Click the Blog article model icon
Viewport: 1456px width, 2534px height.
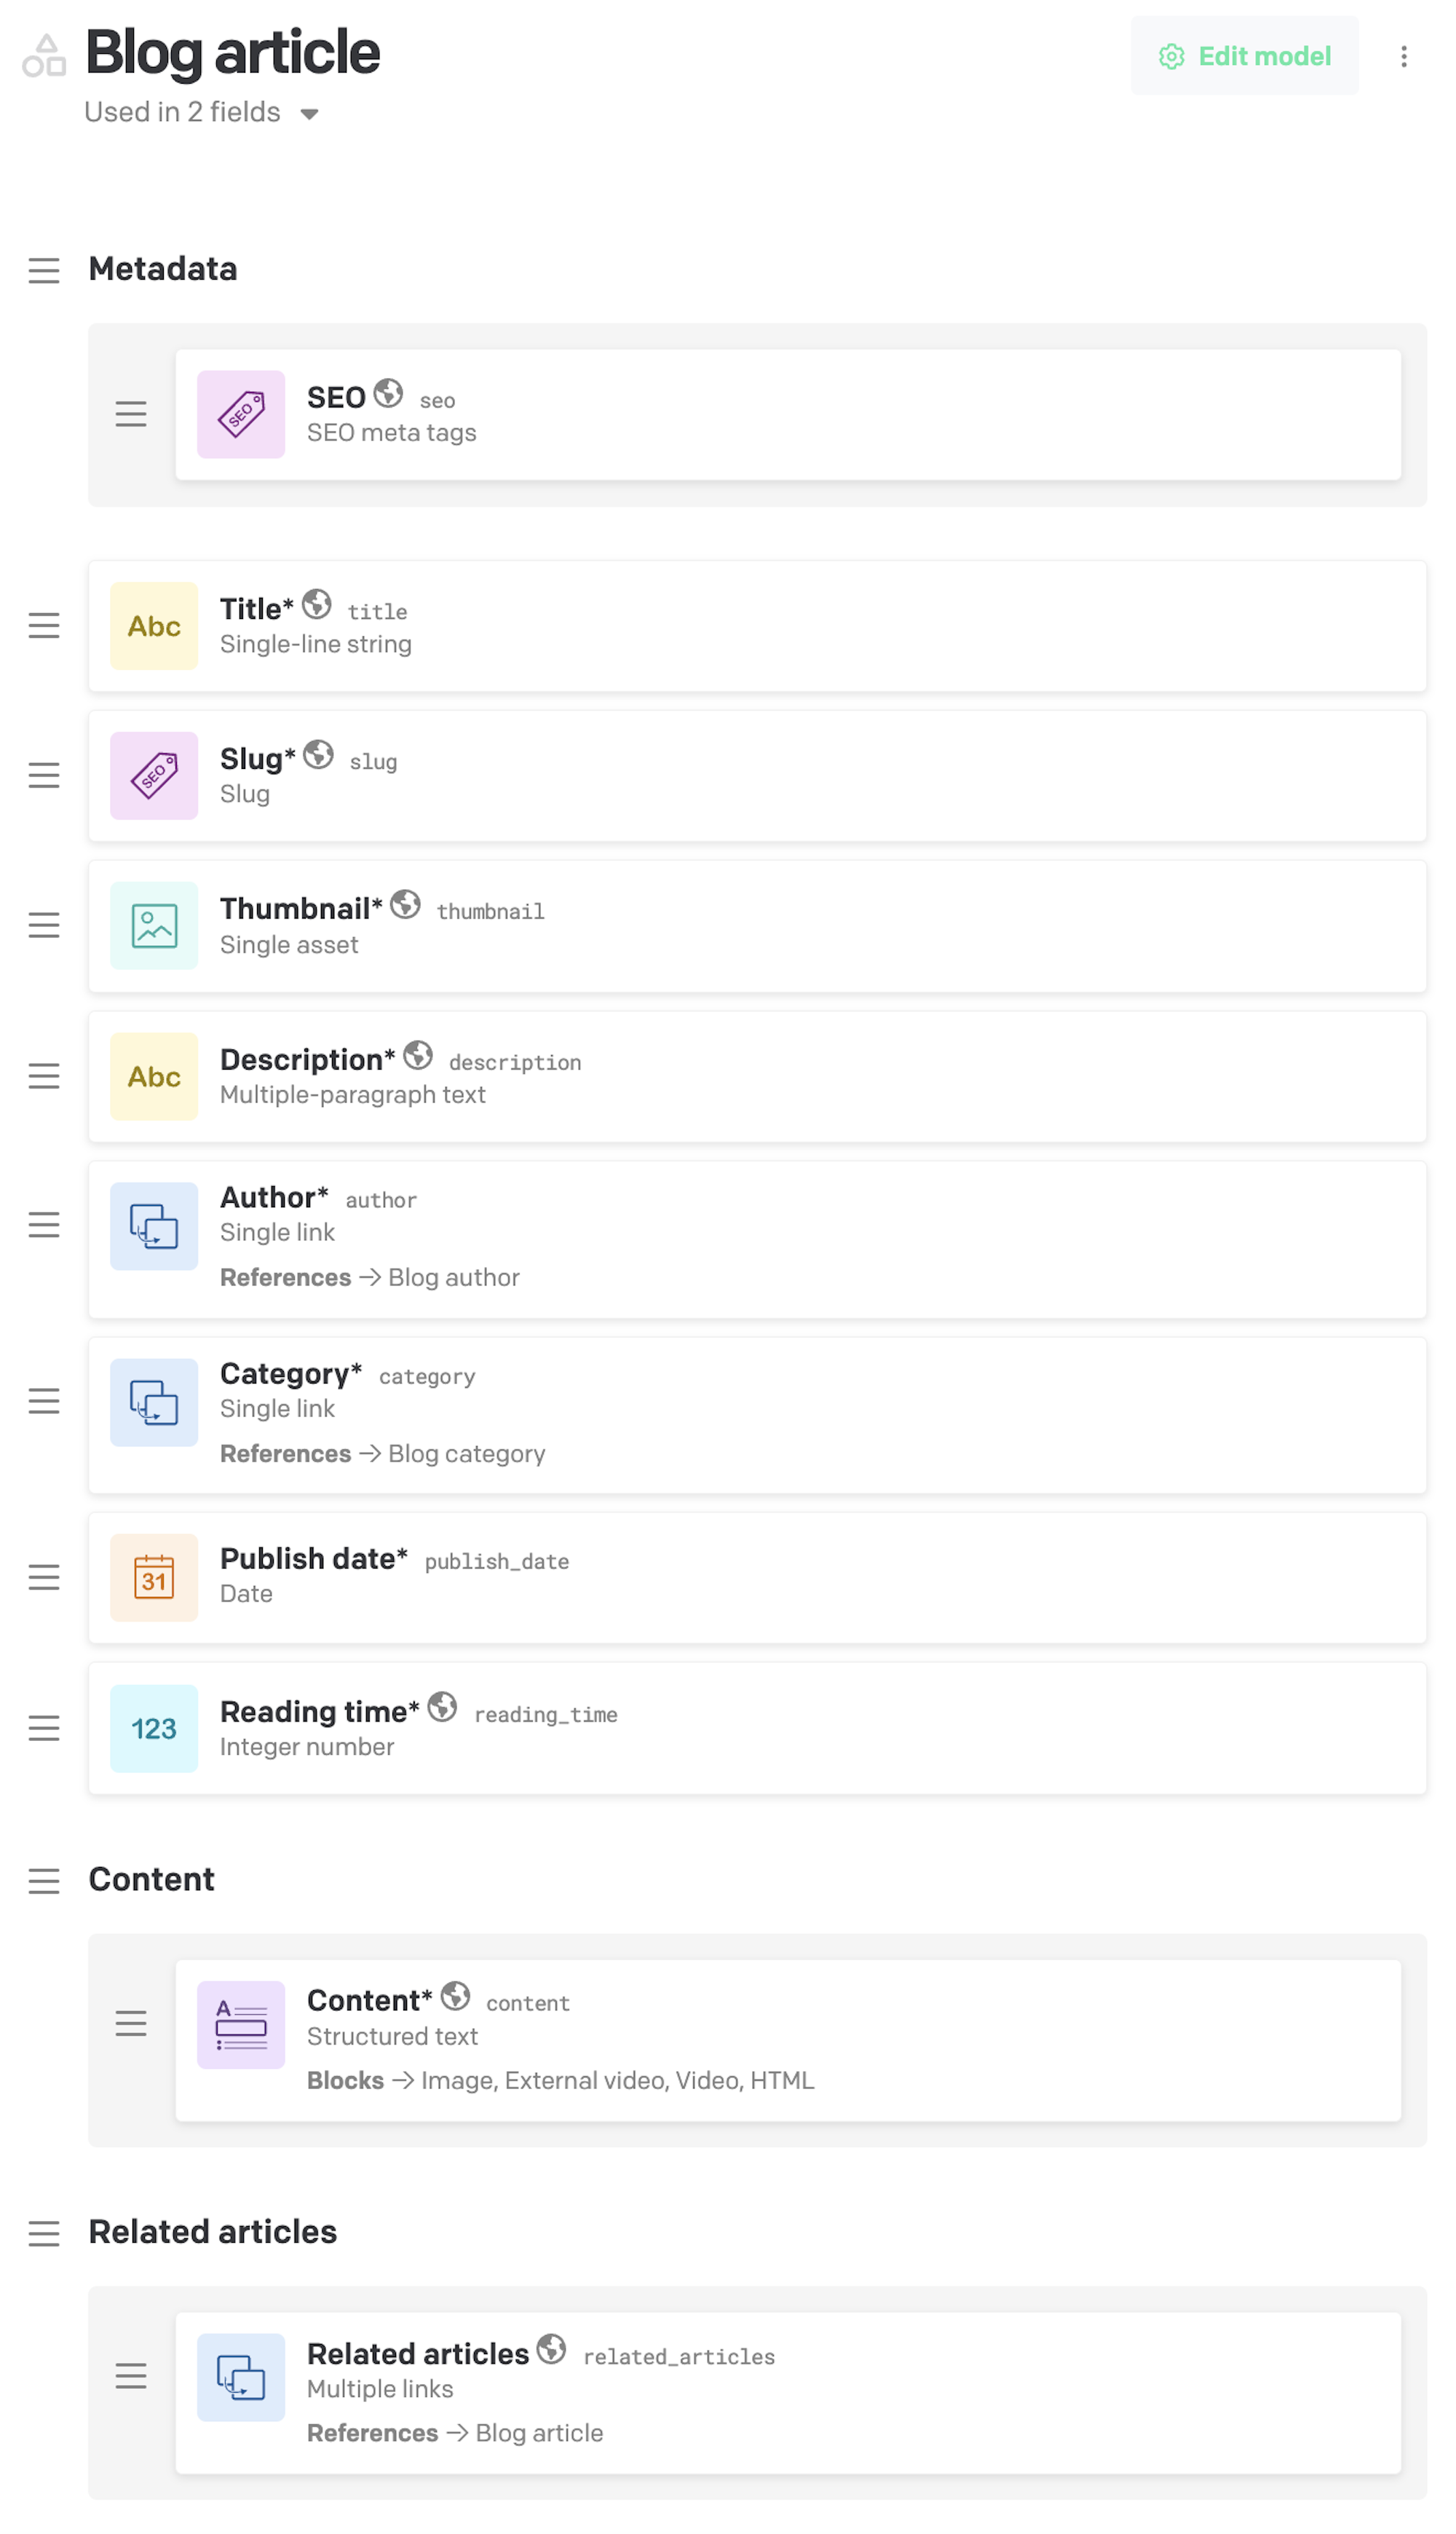(44, 55)
